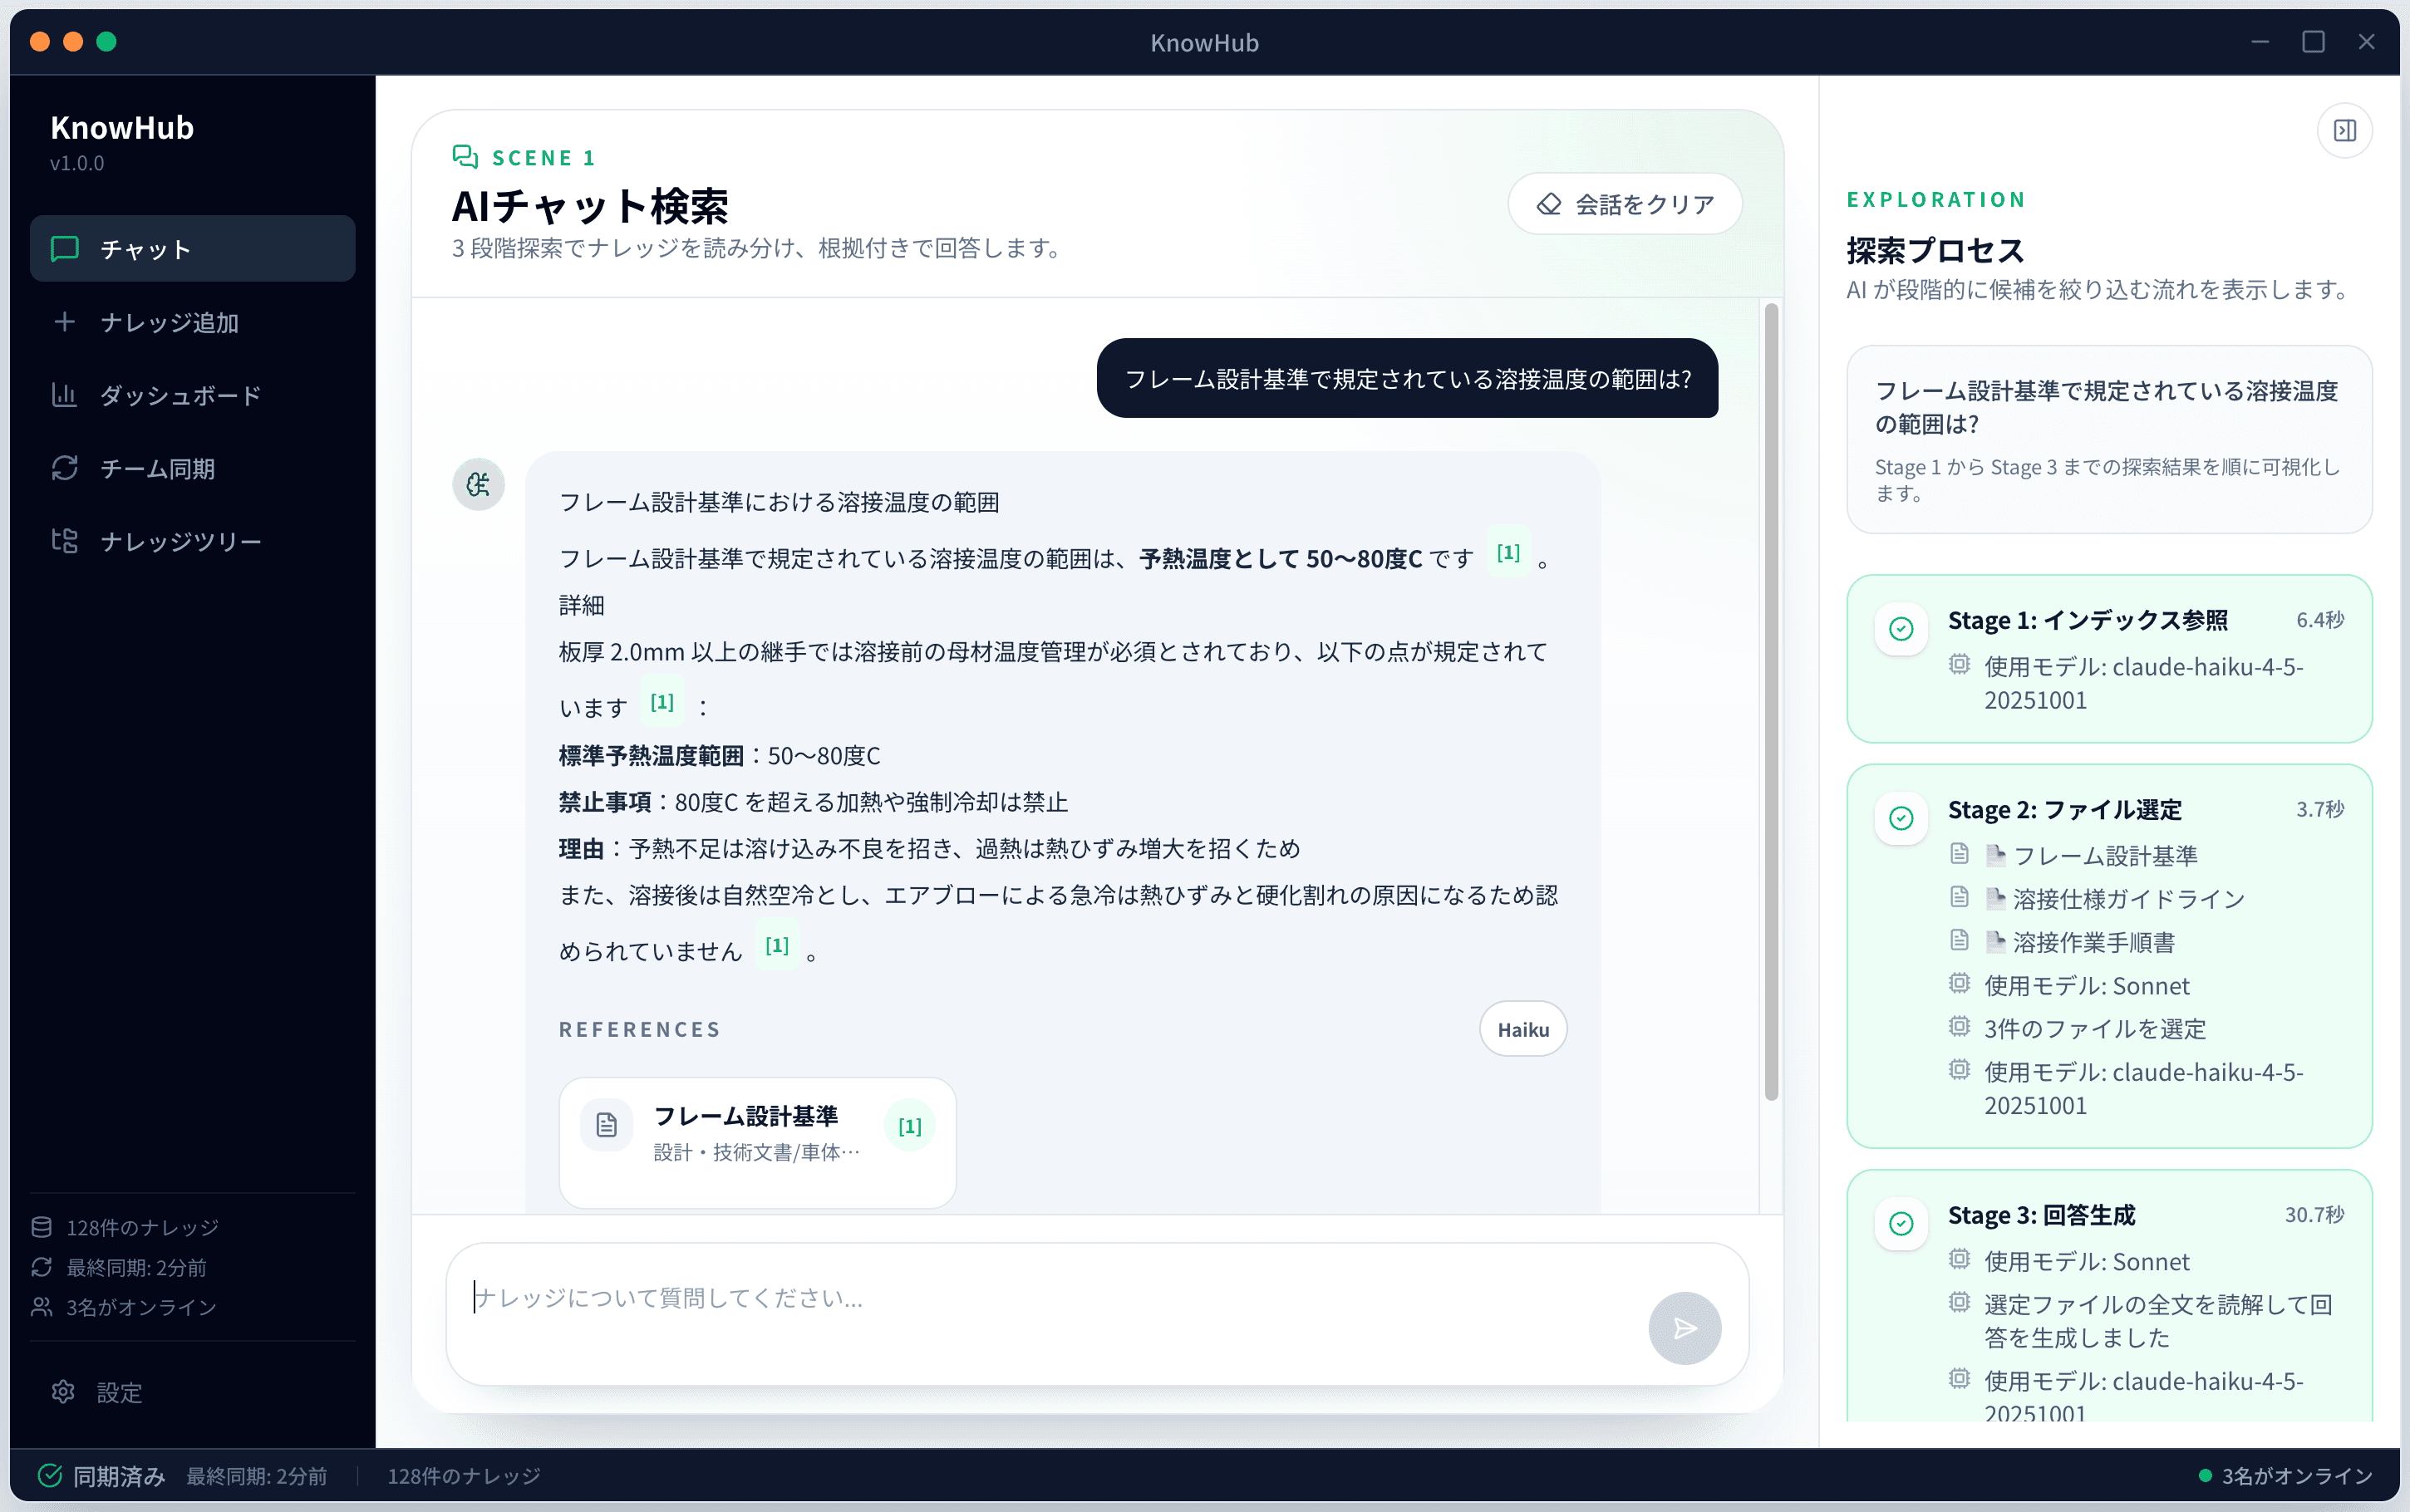Click the 3名がオンライン users icon
The width and height of the screenshot is (2410, 1512).
pos(41,1306)
